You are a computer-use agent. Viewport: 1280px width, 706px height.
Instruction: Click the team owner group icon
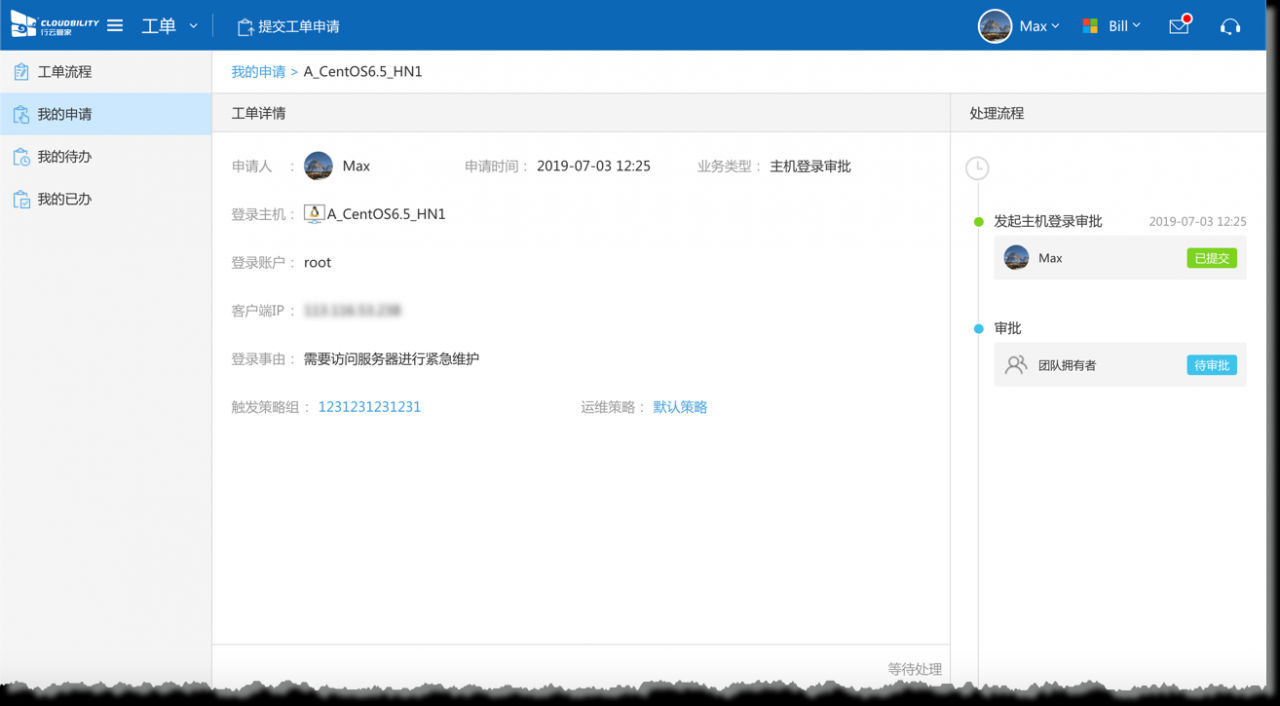[1016, 365]
